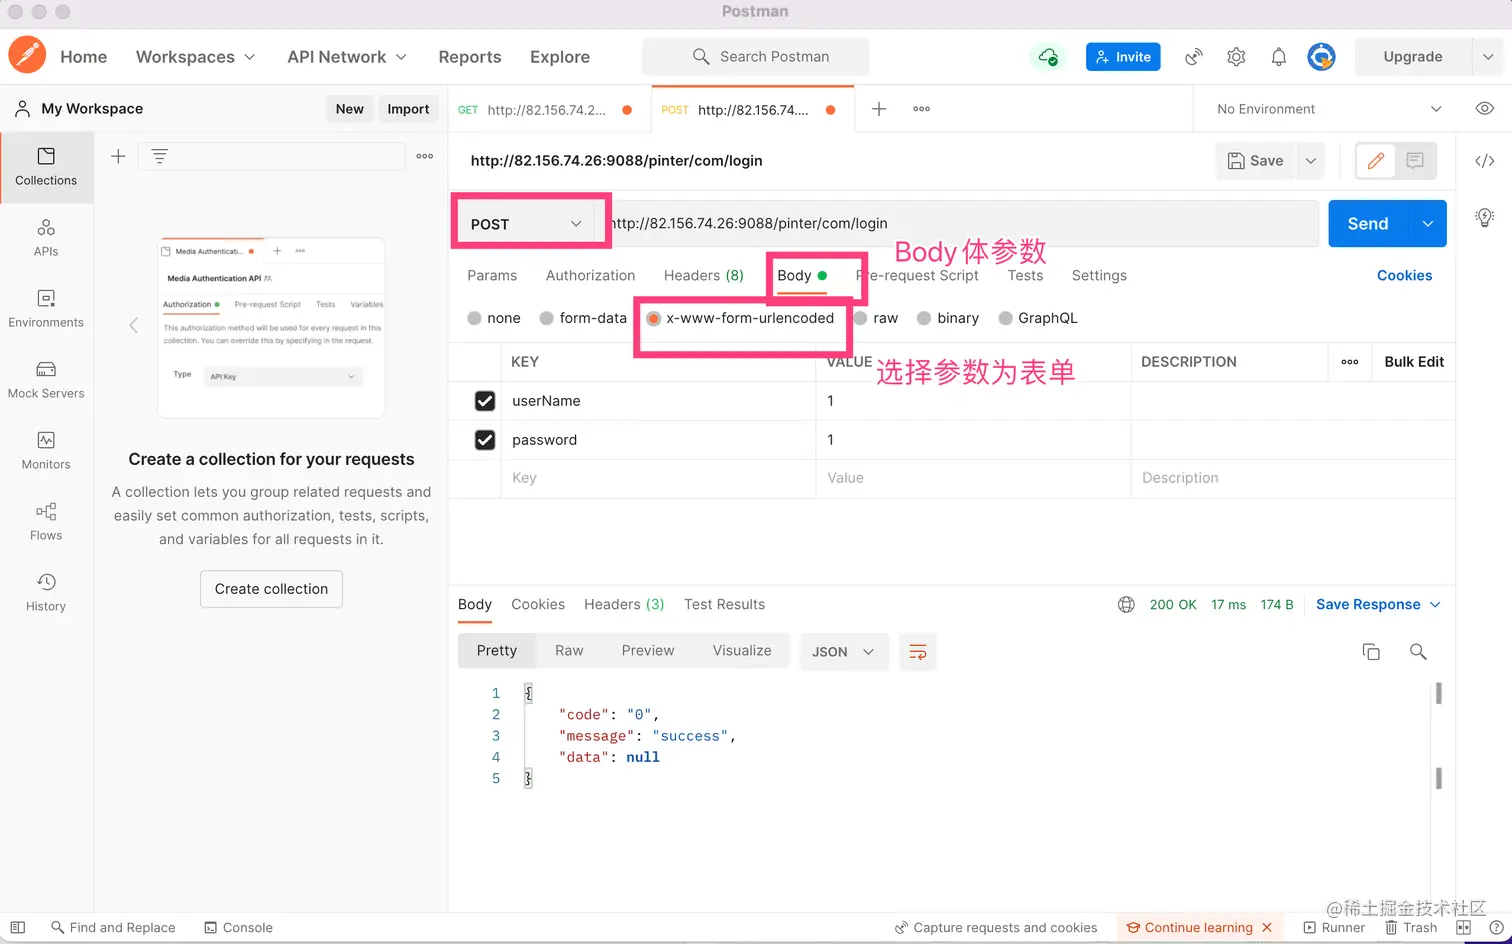Open the JSON format dropdown
The image size is (1512, 944).
pos(843,652)
